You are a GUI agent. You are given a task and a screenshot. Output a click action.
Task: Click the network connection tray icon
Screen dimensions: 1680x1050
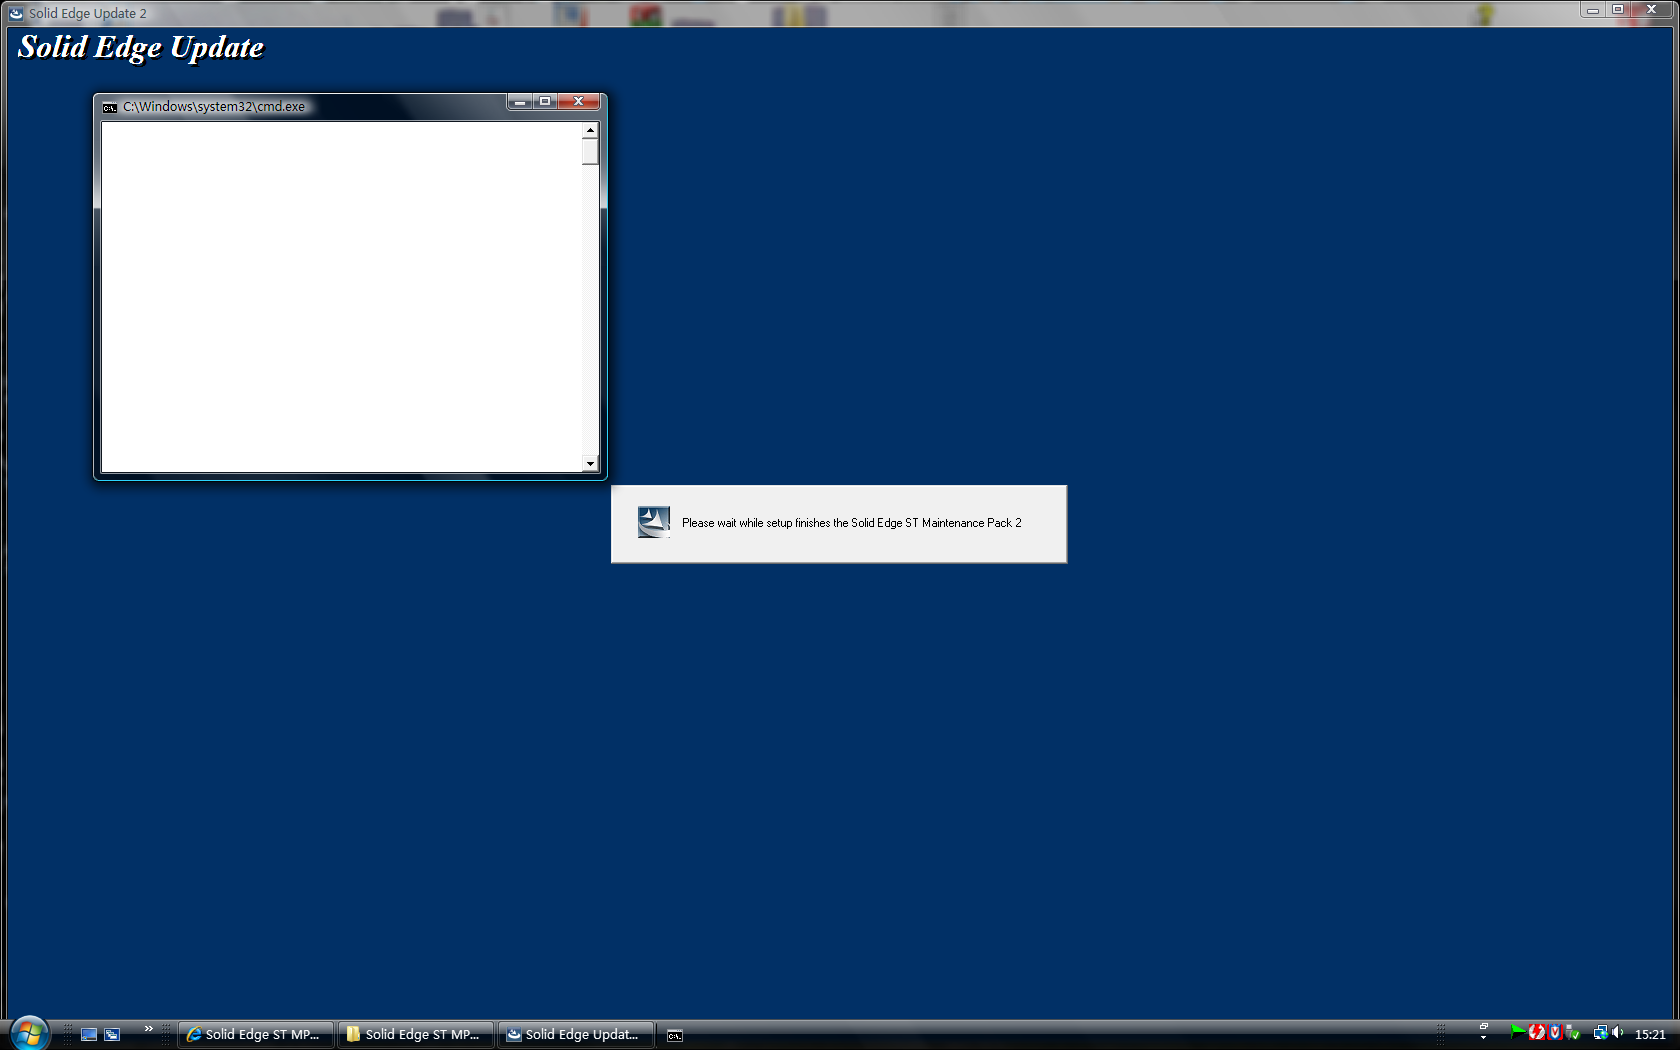point(1601,1032)
